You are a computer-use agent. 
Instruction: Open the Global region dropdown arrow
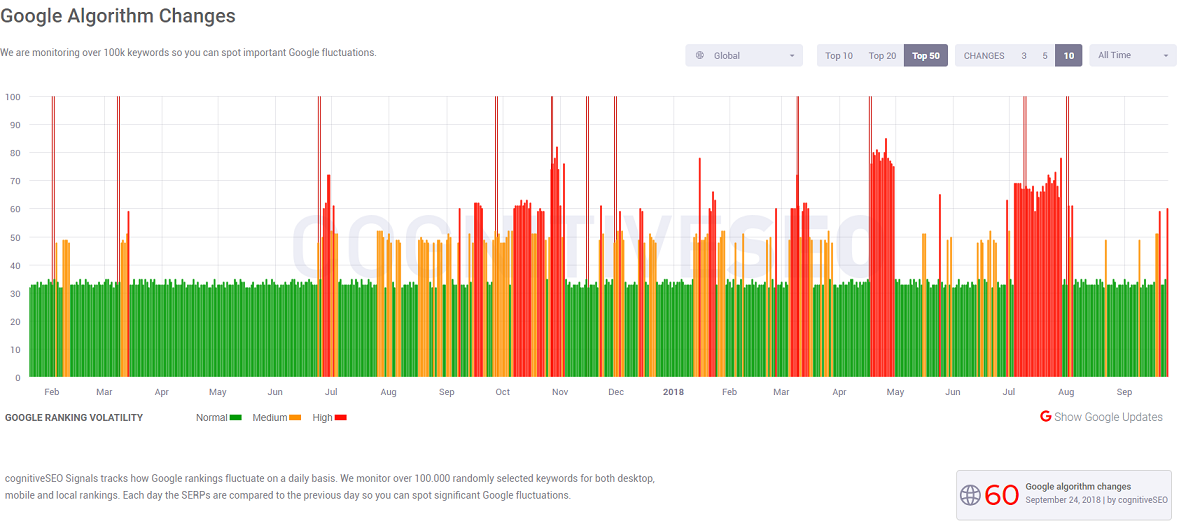pyautogui.click(x=792, y=56)
